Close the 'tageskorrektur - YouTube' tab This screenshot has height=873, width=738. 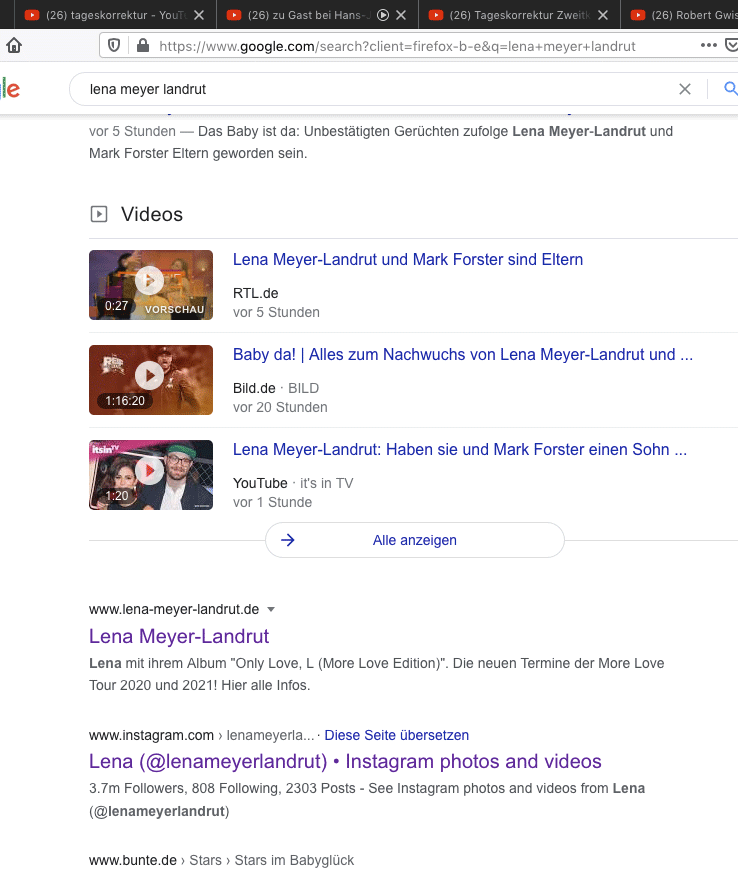[199, 15]
